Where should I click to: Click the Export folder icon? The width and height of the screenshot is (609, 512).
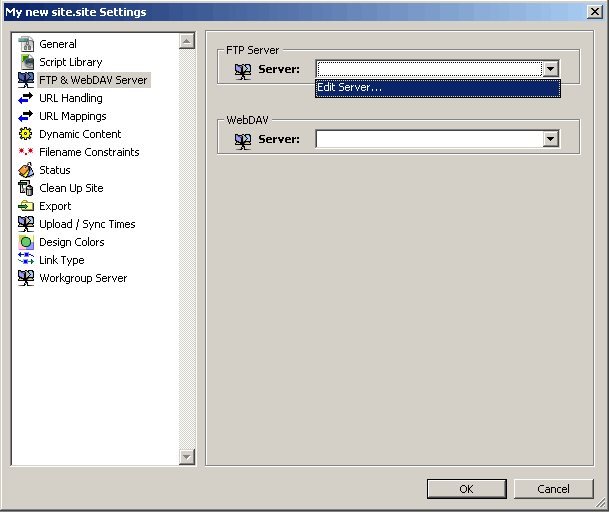[26, 205]
